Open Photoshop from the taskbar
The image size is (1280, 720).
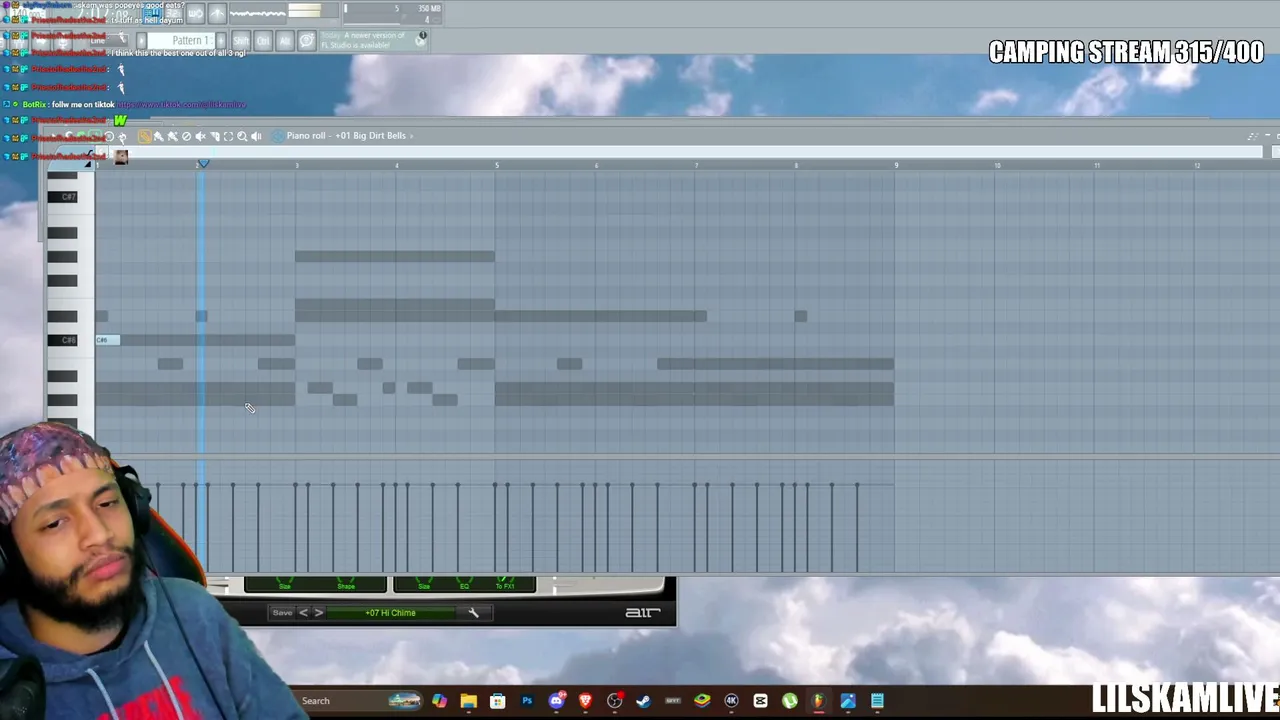(x=527, y=701)
